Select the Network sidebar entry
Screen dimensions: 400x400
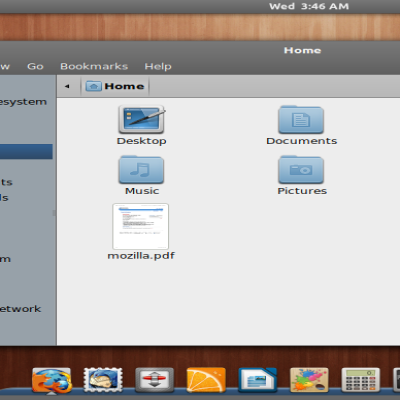coord(21,309)
